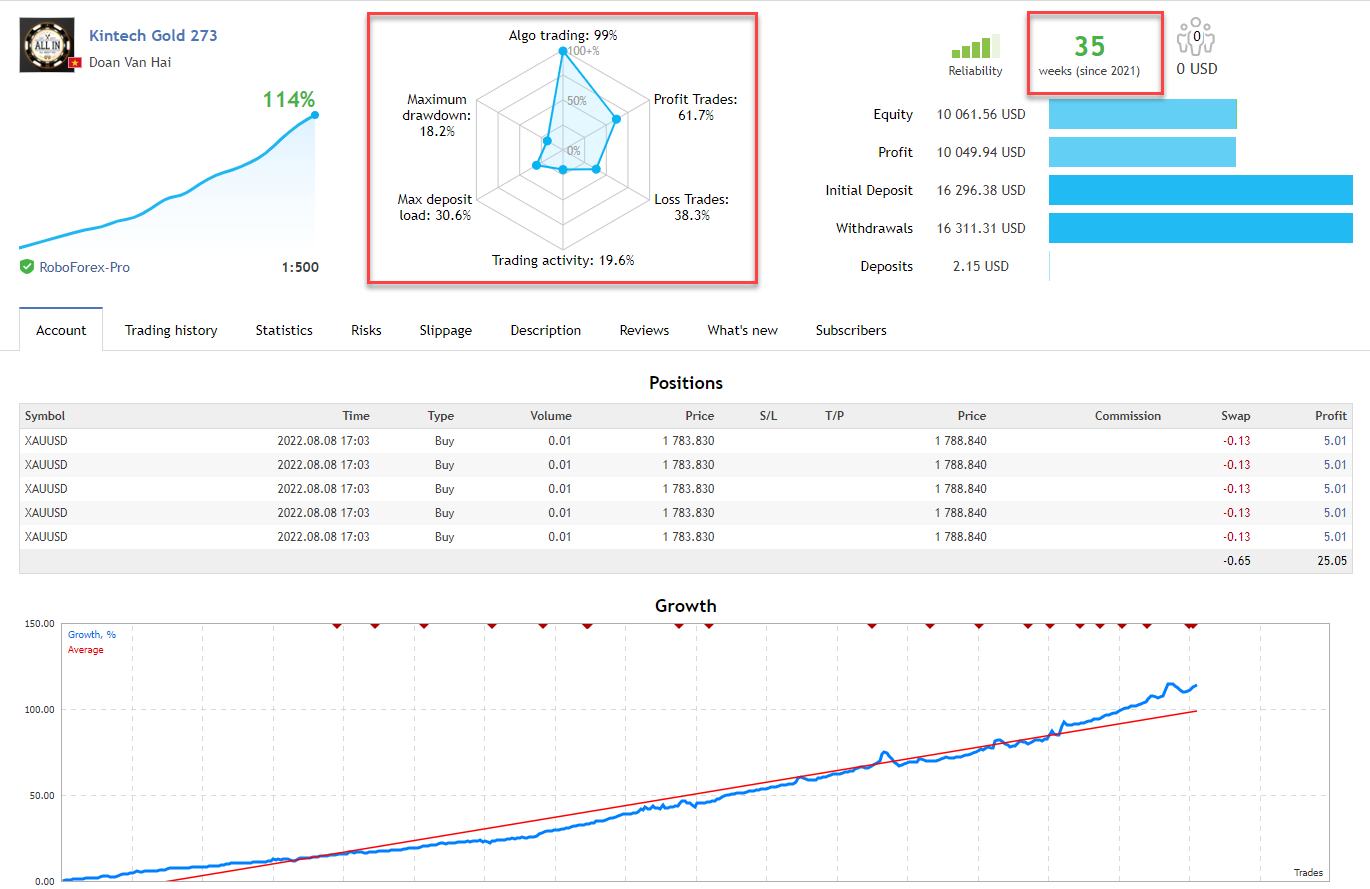Image resolution: width=1370 pixels, height=889 pixels.
Task: Click the Algo trading: 99% label
Action: pos(563,35)
